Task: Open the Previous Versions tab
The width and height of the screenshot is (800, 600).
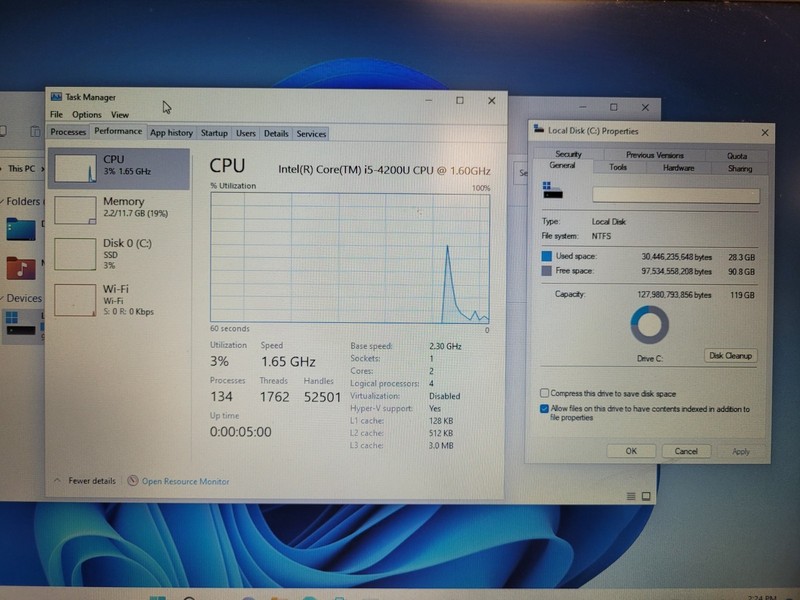Action: point(655,155)
